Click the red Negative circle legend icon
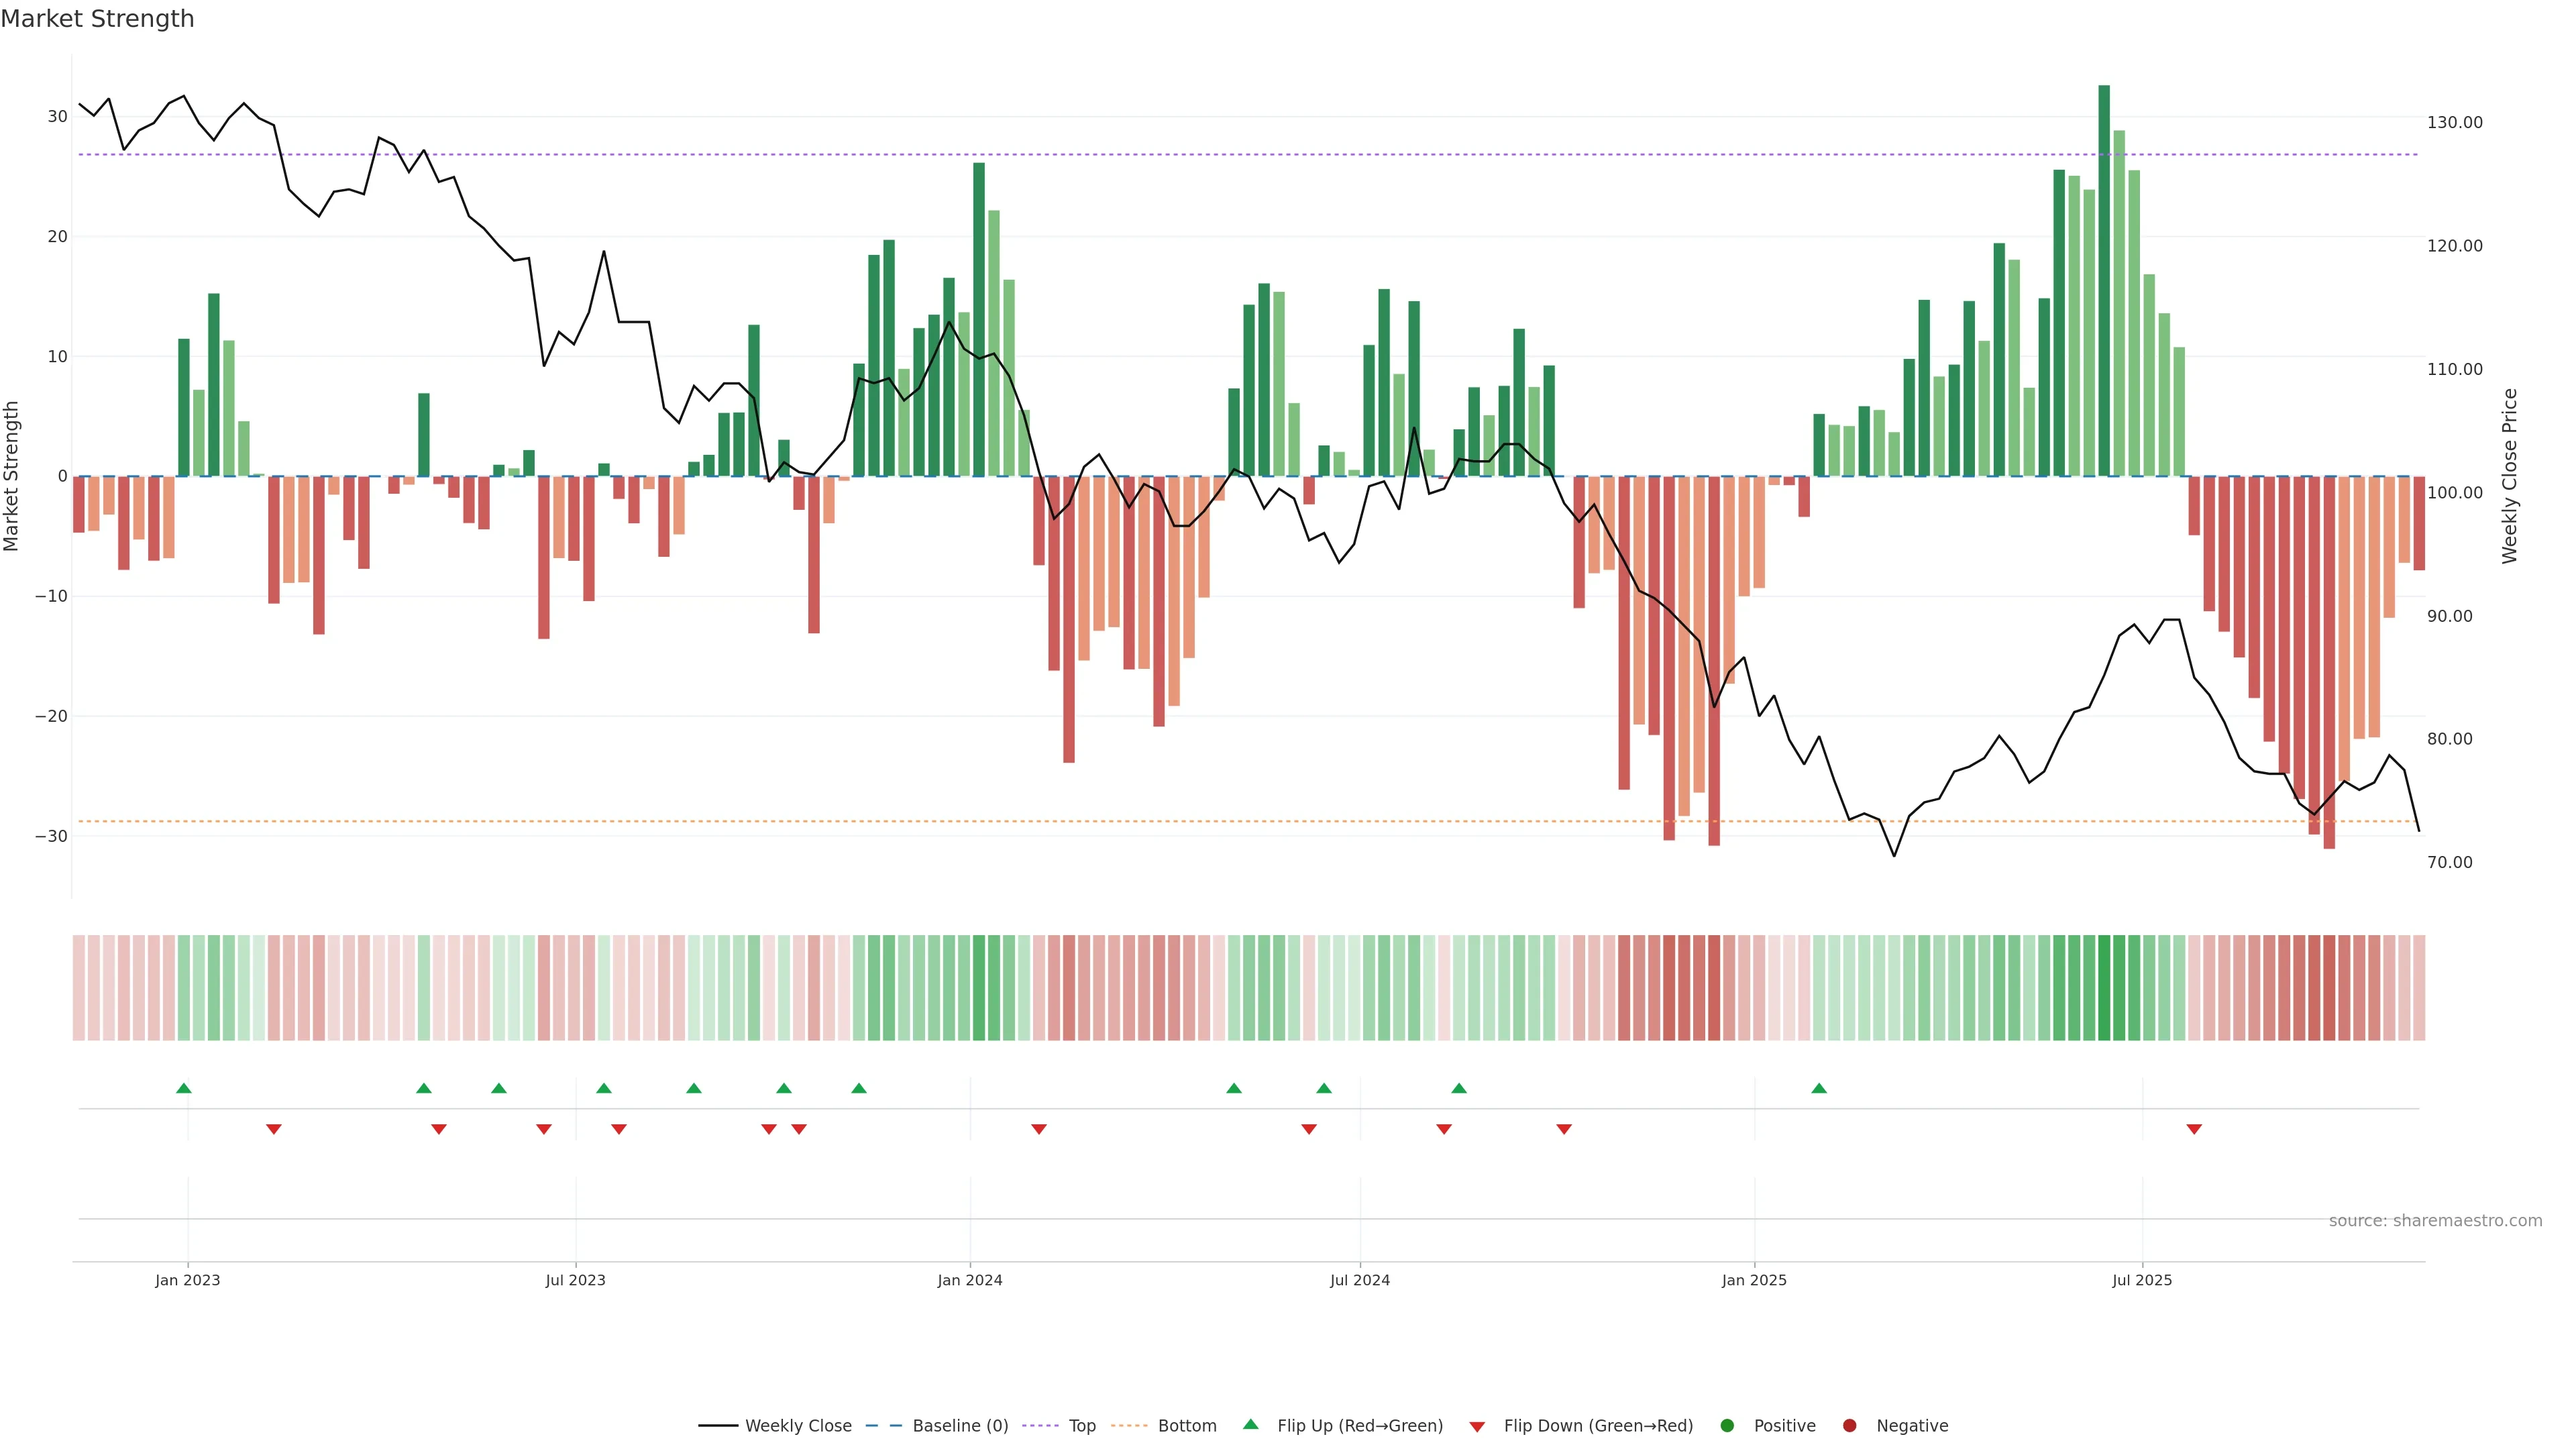The height and width of the screenshot is (1449, 2576). point(1849,1426)
